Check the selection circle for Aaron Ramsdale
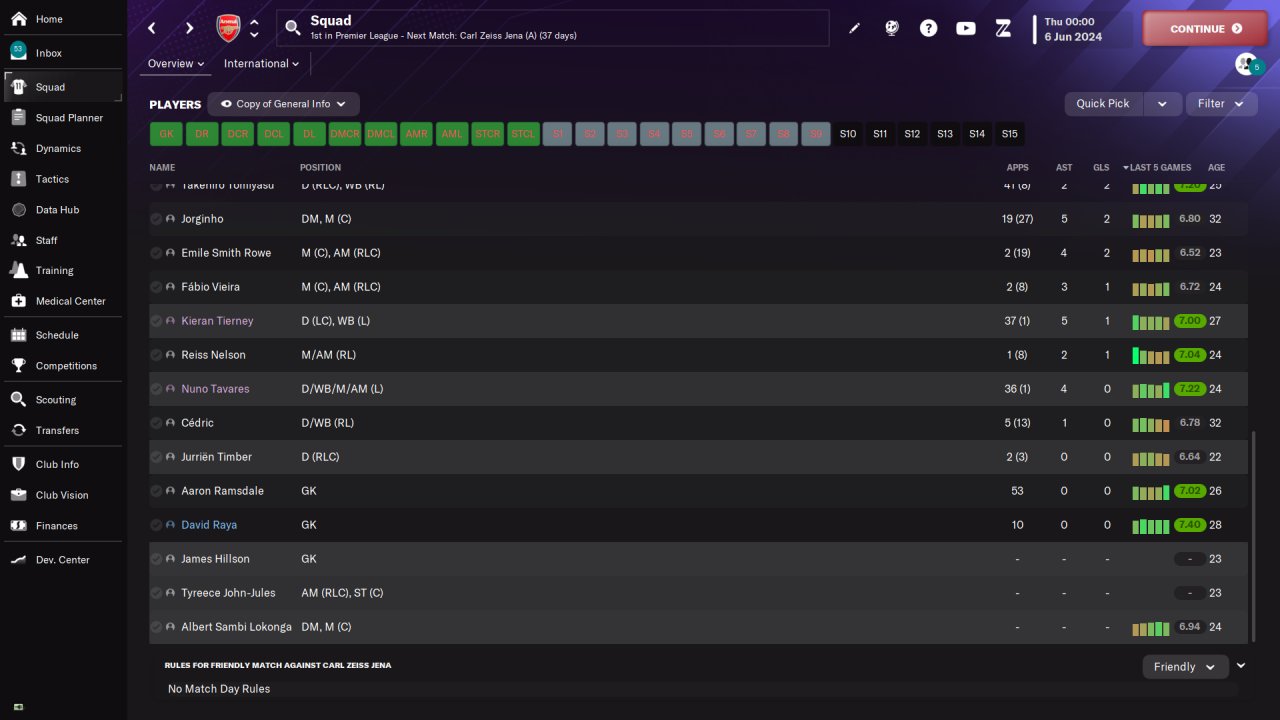This screenshot has height=720, width=1280. tap(156, 491)
